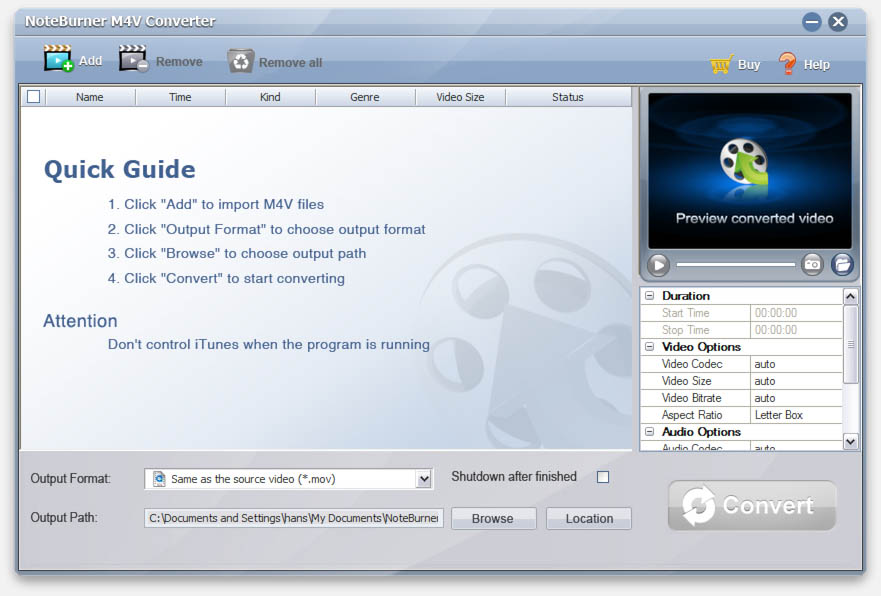Image resolution: width=881 pixels, height=596 pixels.
Task: Click the Browse button
Action: coord(493,518)
